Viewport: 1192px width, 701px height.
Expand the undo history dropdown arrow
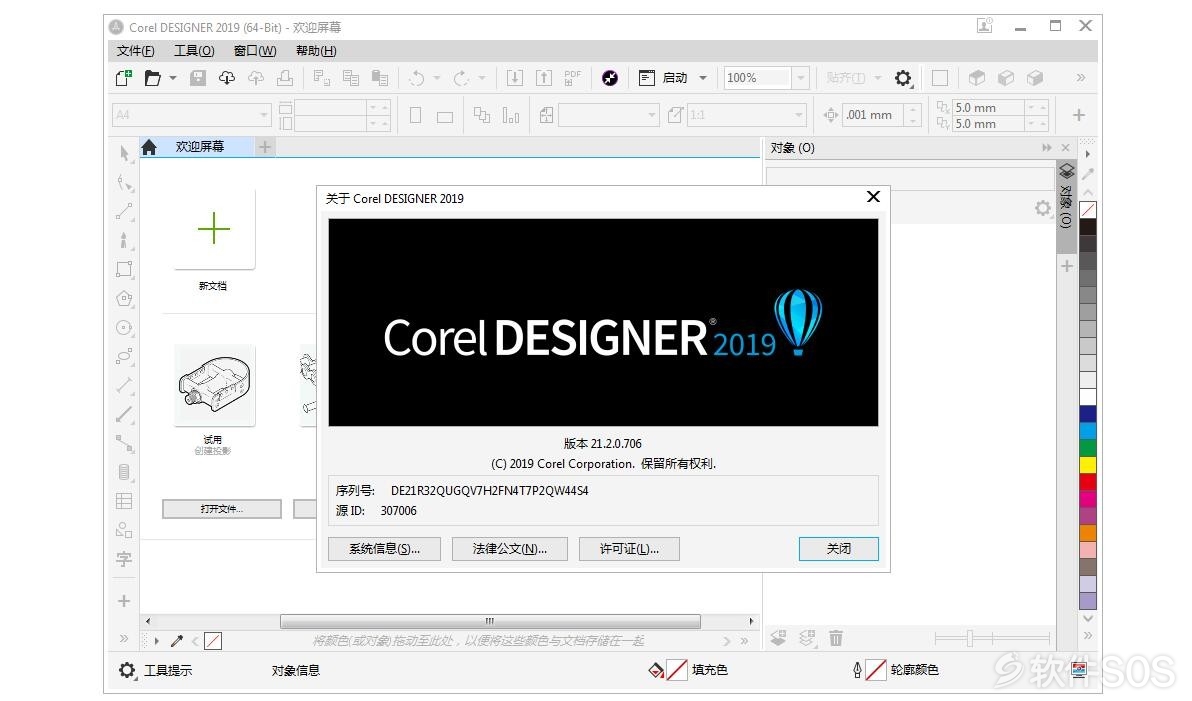tap(436, 78)
